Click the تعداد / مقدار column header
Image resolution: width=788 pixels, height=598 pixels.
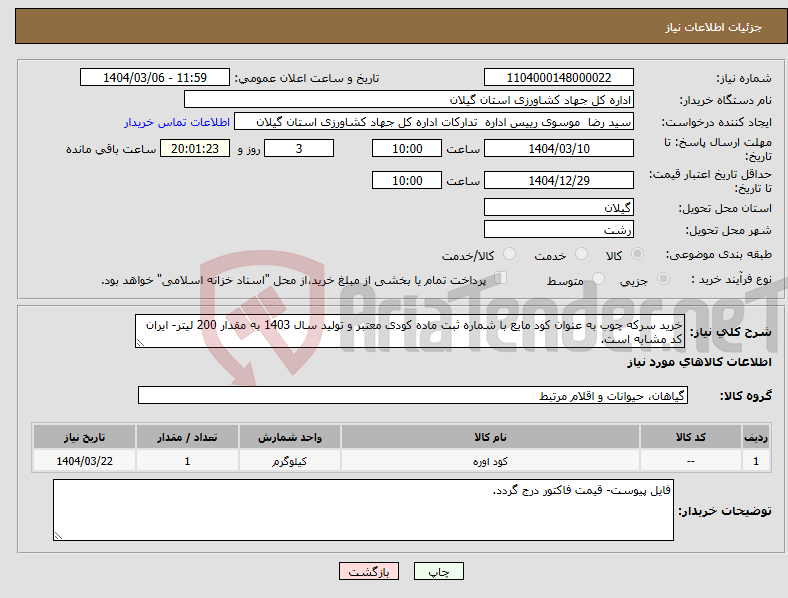coord(187,437)
